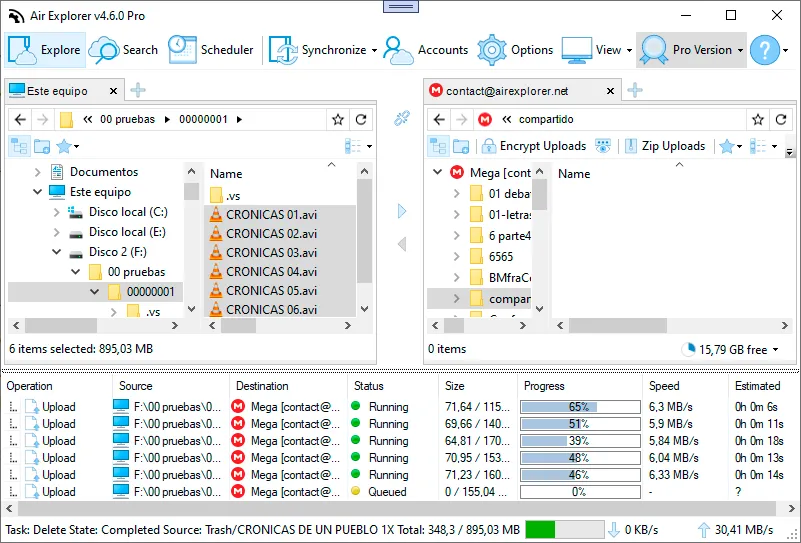Screen dimensions: 801x543
Task: Click the password view icon after Encrypt Uploads
Action: coord(603,147)
